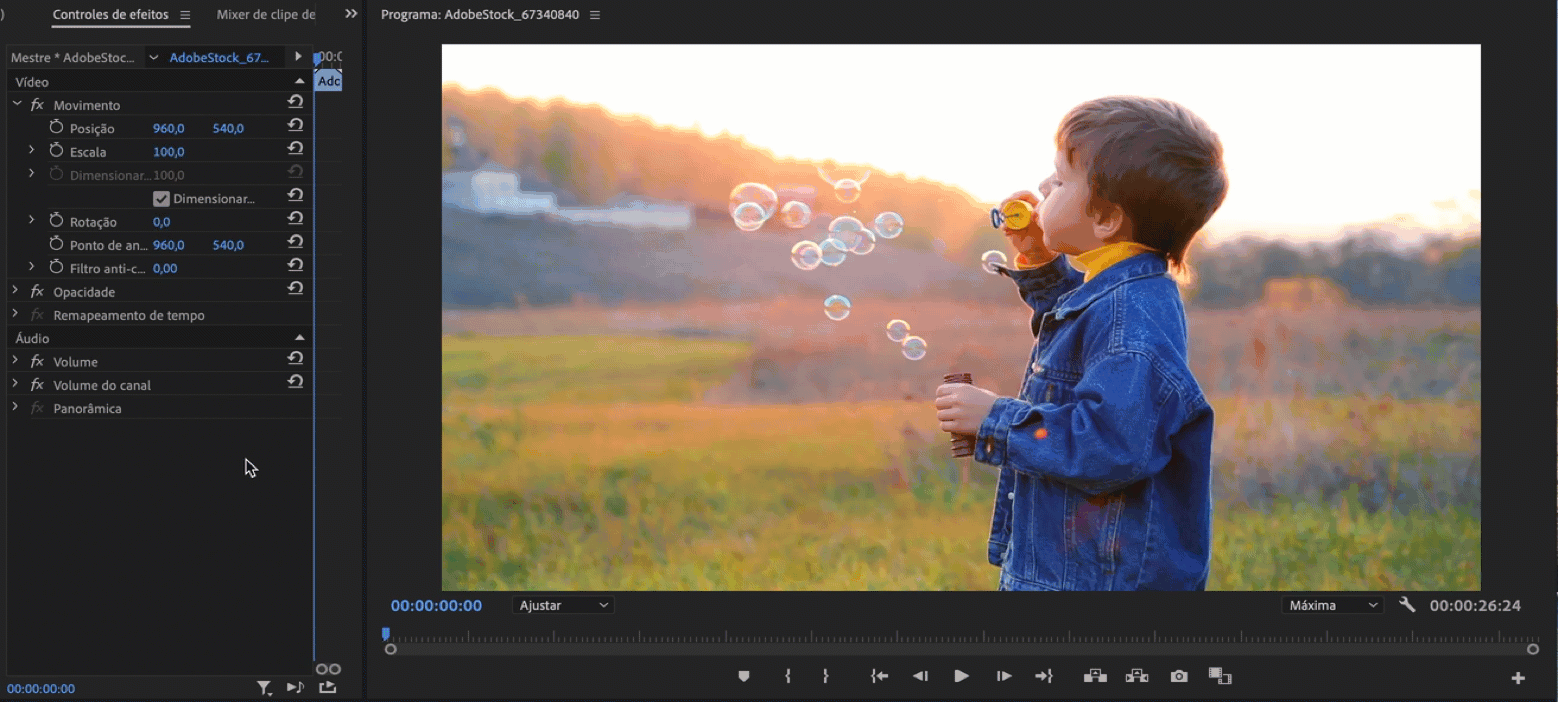Open button editor plus icon

1518,678
